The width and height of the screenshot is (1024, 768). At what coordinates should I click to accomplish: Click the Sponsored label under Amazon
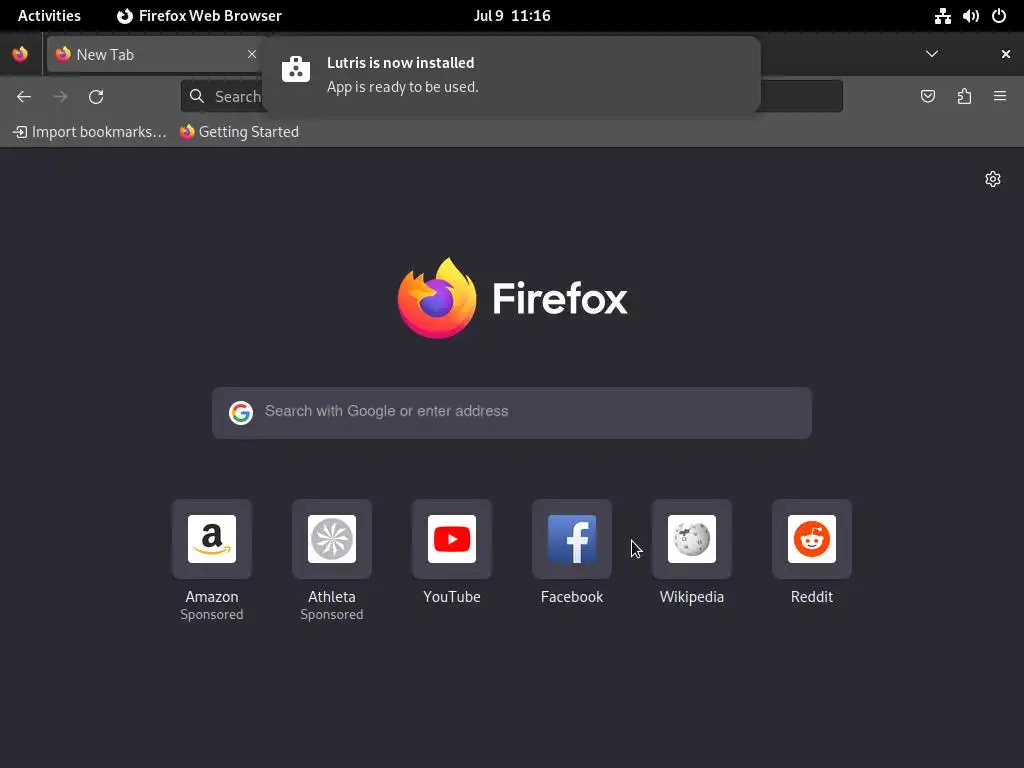point(212,615)
